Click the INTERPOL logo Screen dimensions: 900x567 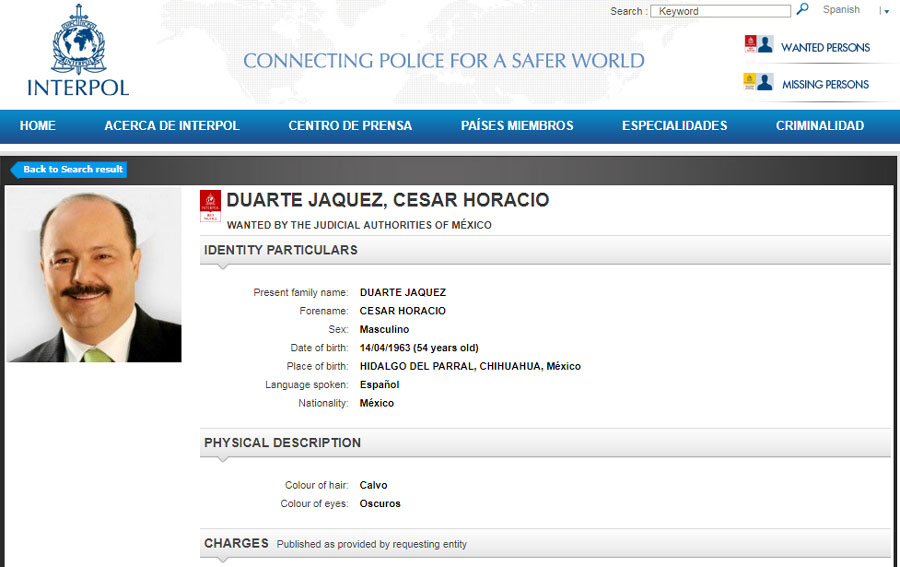78,51
